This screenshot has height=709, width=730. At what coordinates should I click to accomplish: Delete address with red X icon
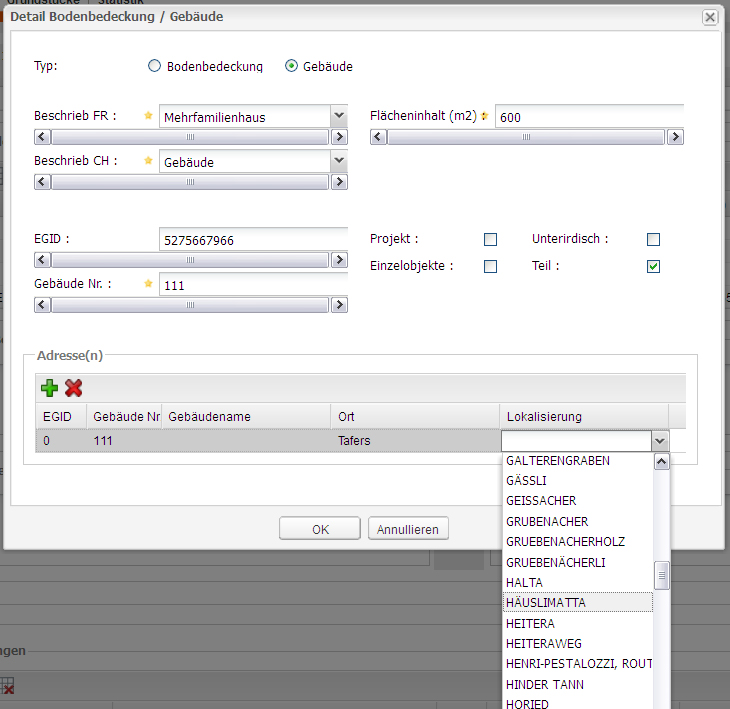point(74,388)
